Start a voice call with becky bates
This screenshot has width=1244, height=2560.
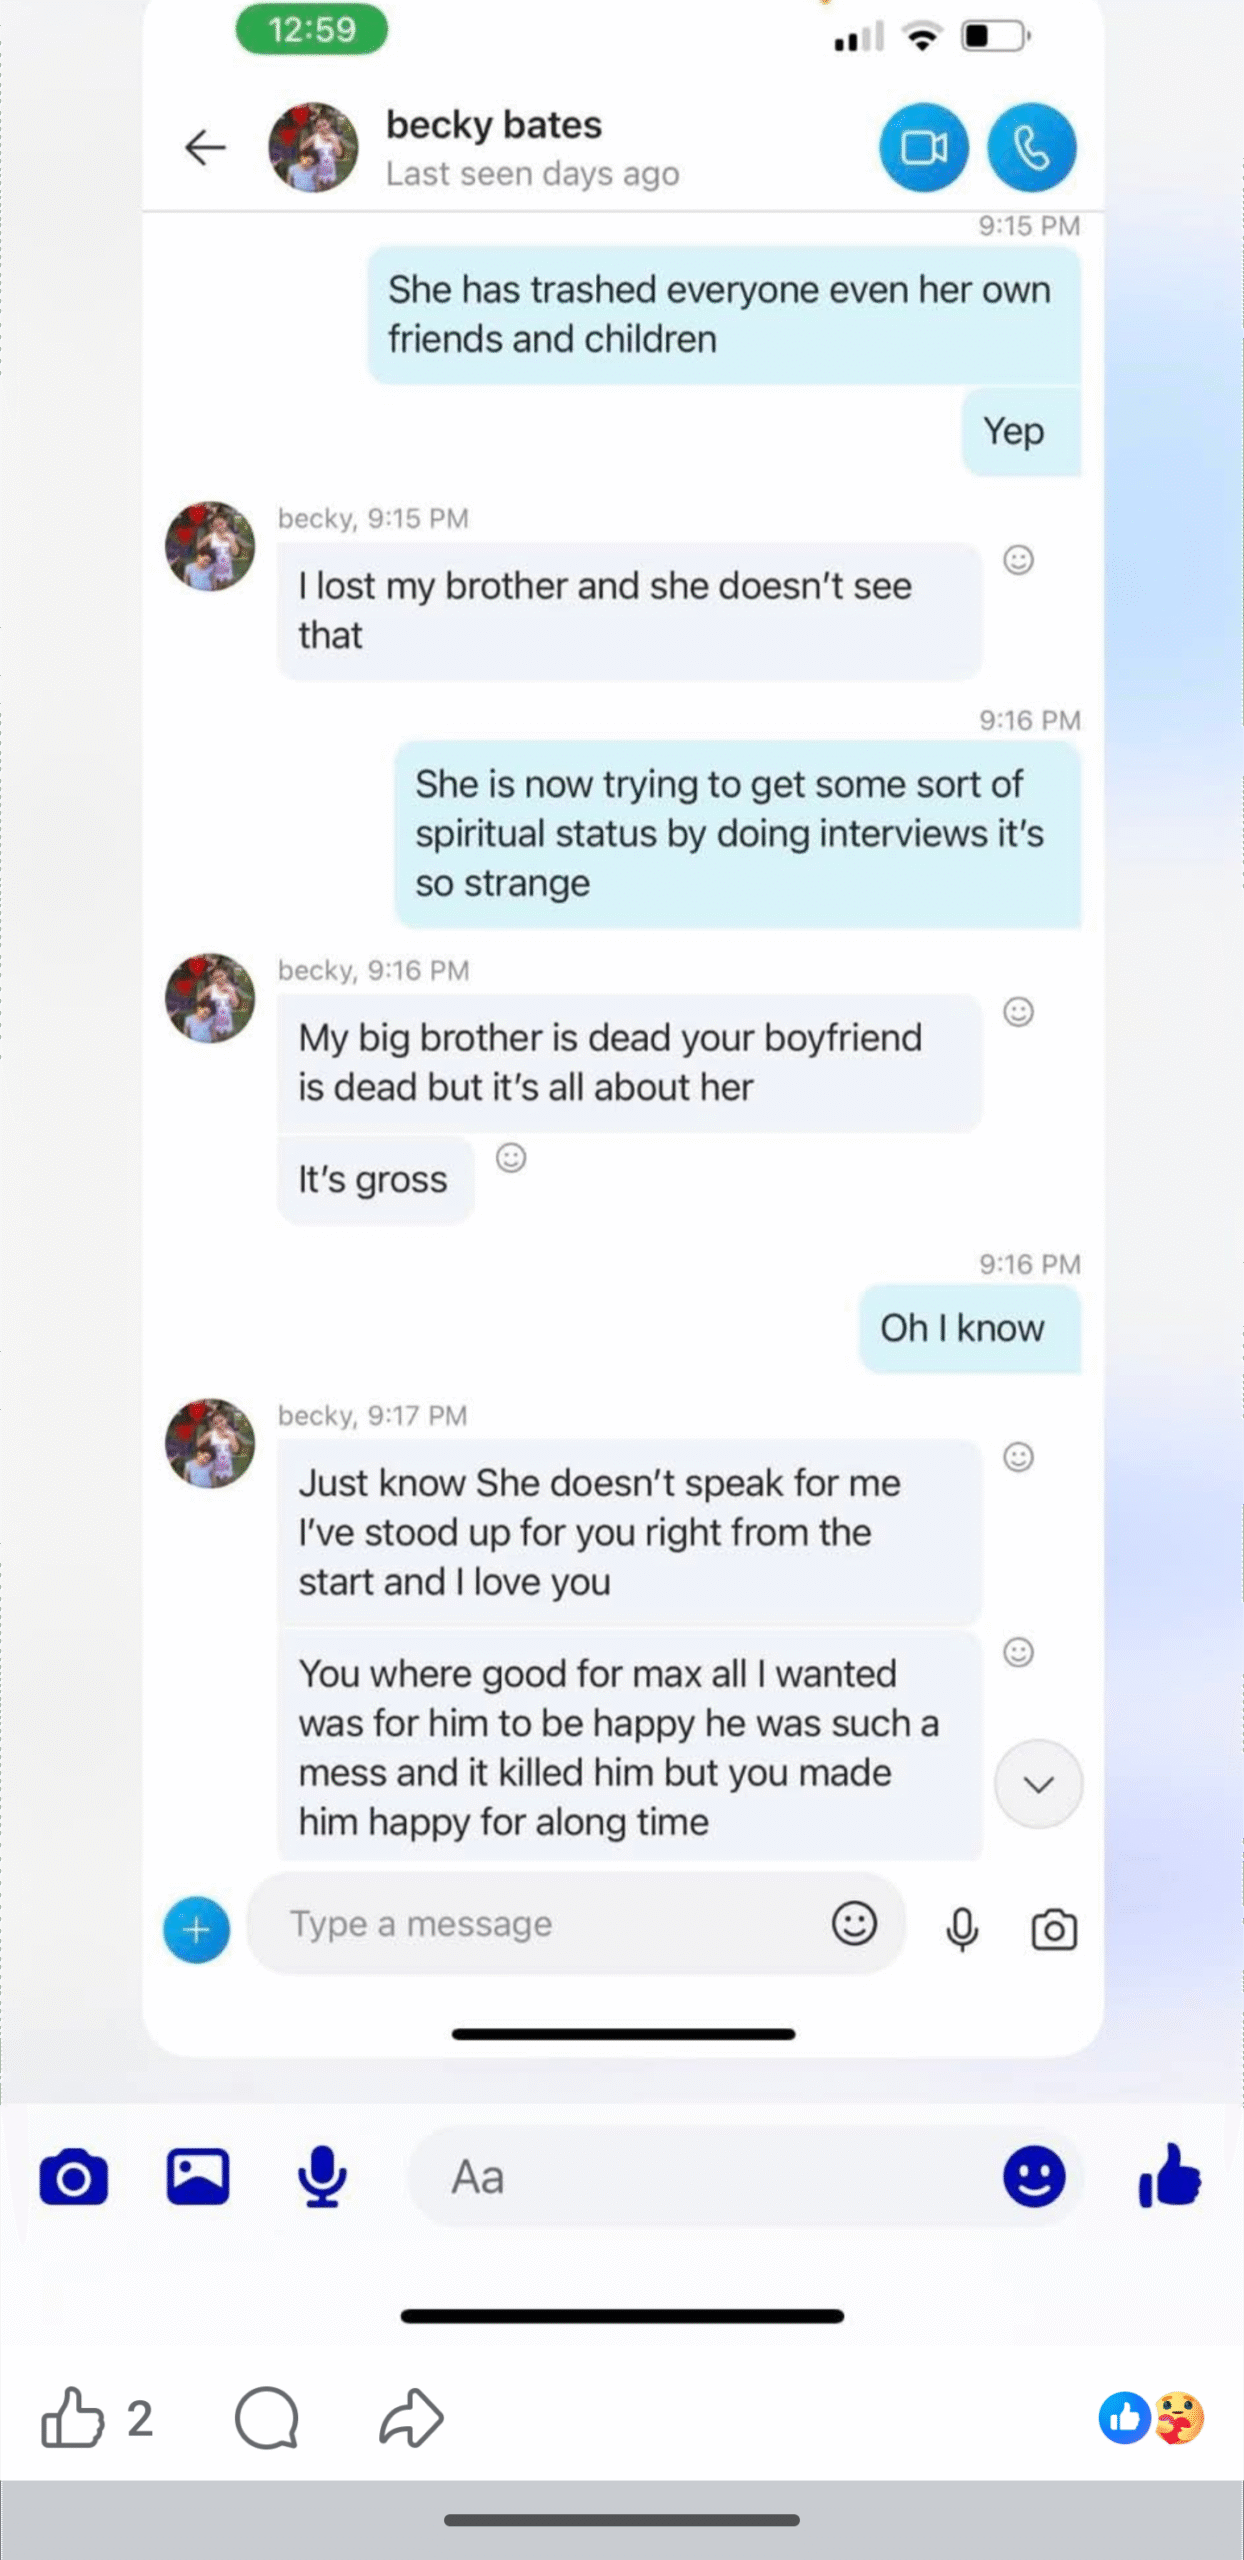point(1031,148)
